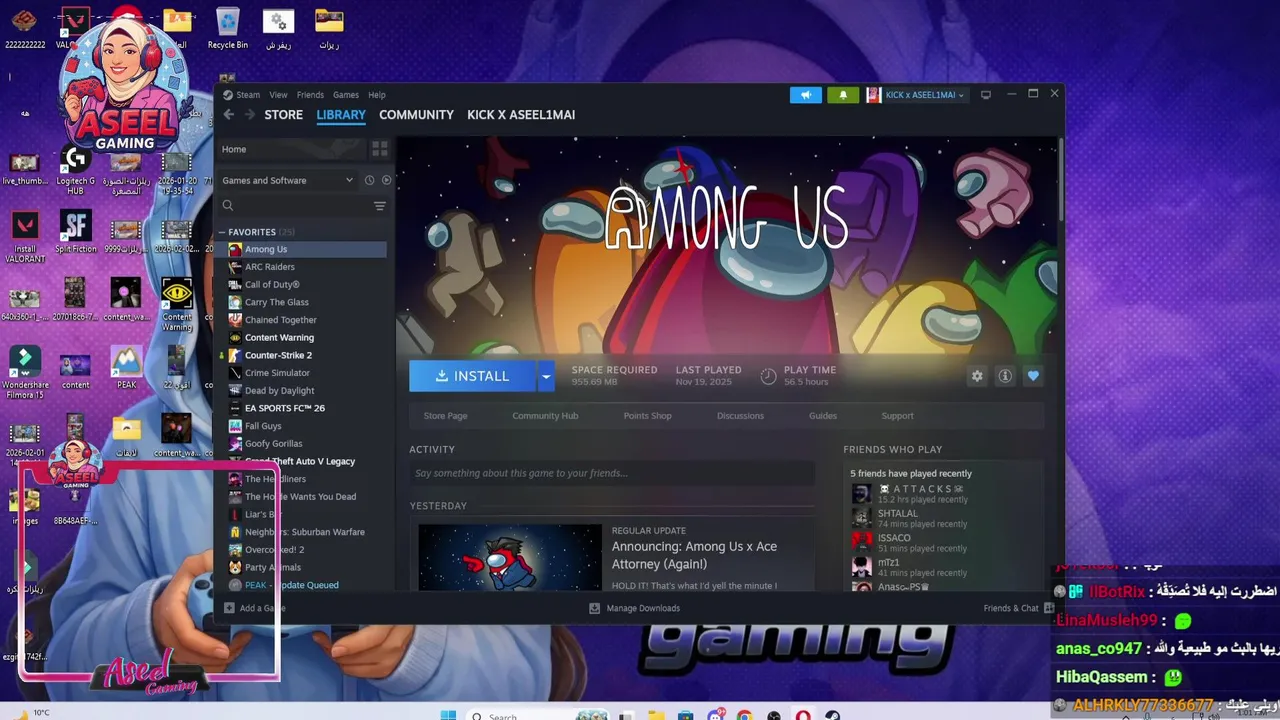Click the Chrome taskbar icon
The width and height of the screenshot is (1280, 720).
tap(744, 715)
